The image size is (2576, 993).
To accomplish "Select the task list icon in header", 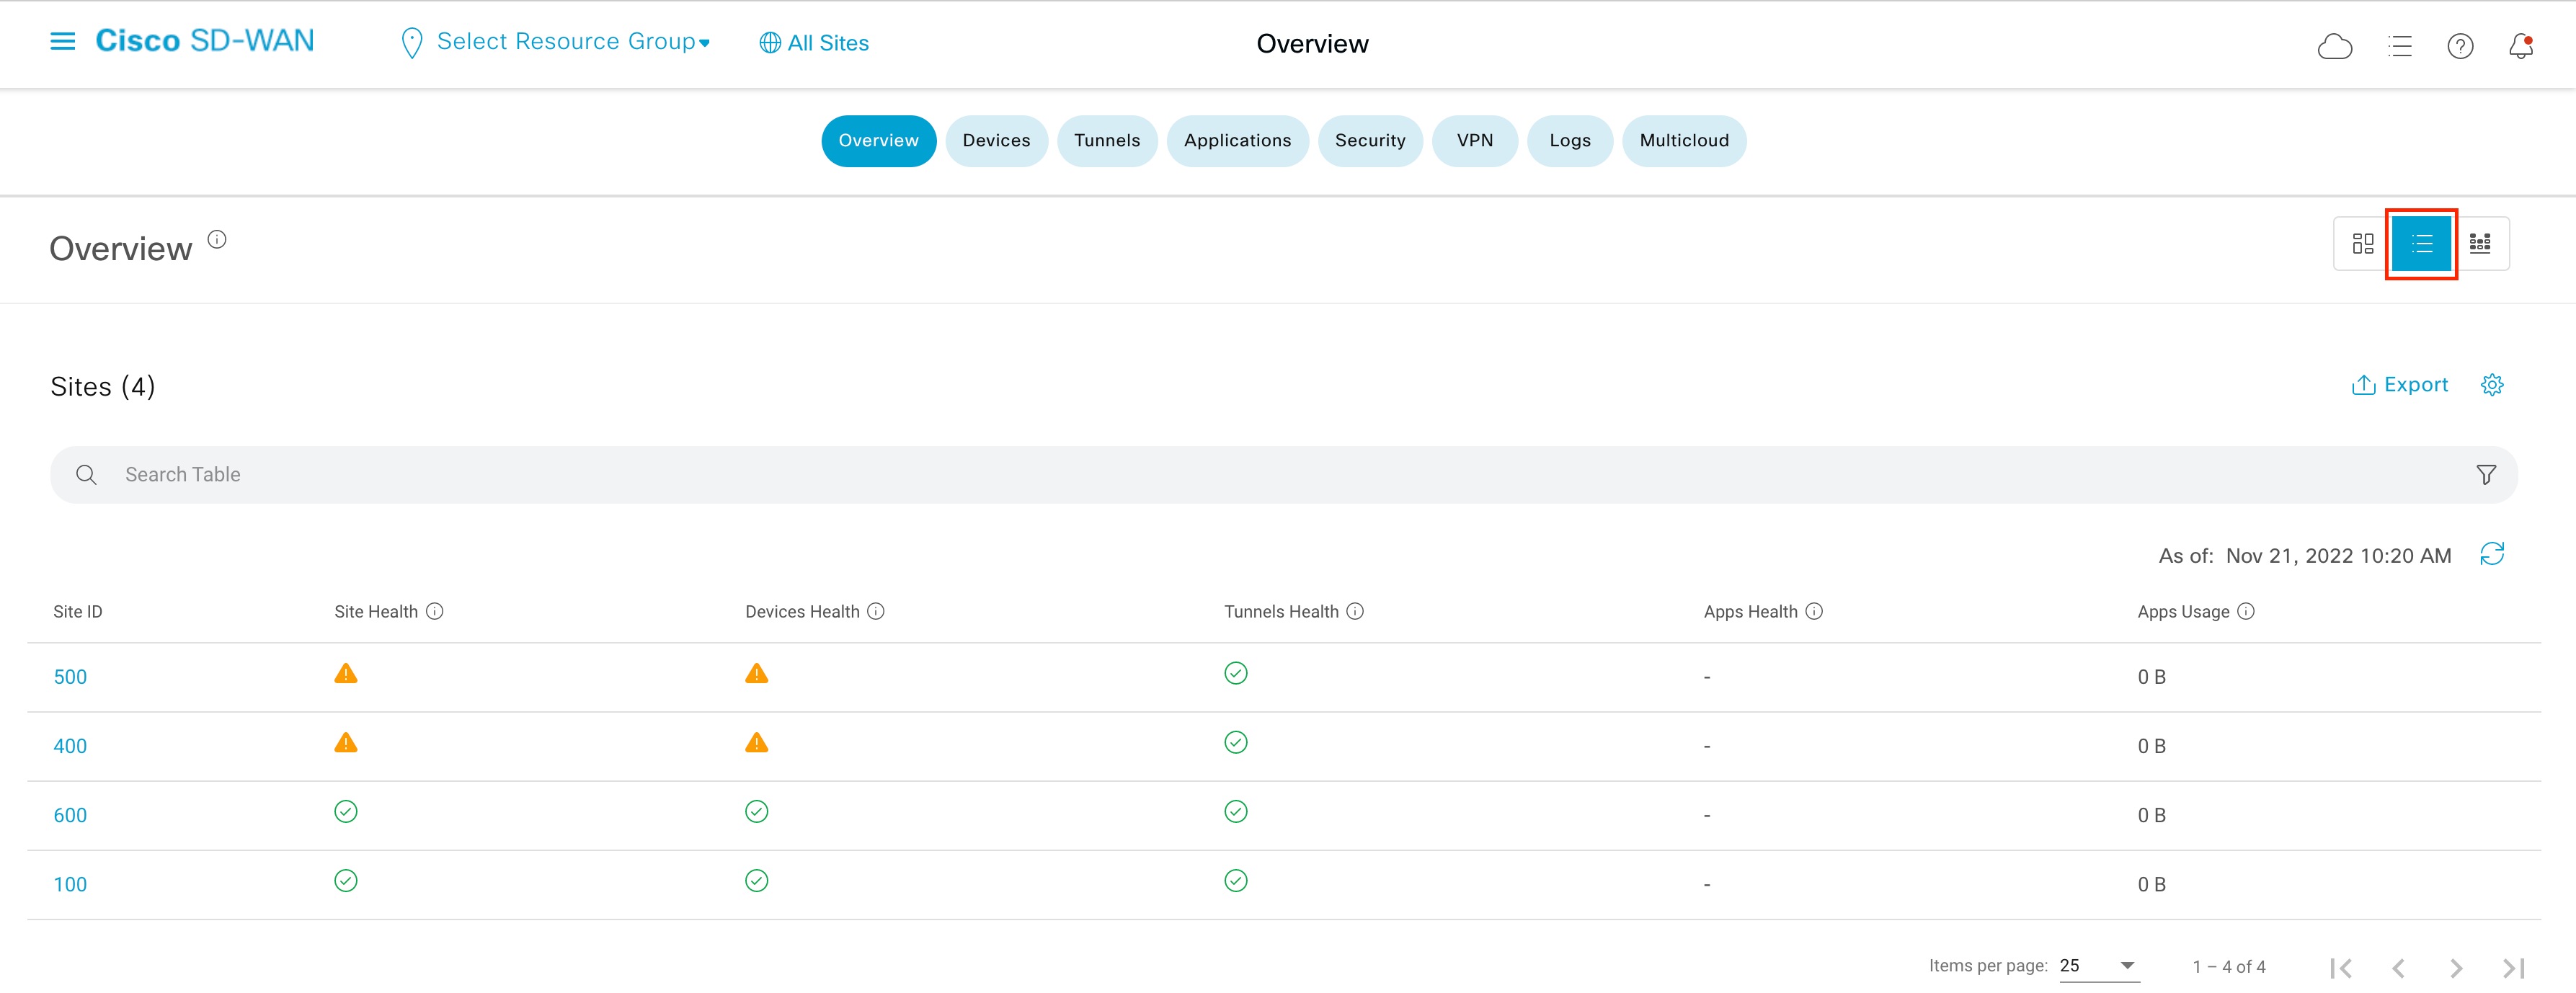I will (2400, 46).
